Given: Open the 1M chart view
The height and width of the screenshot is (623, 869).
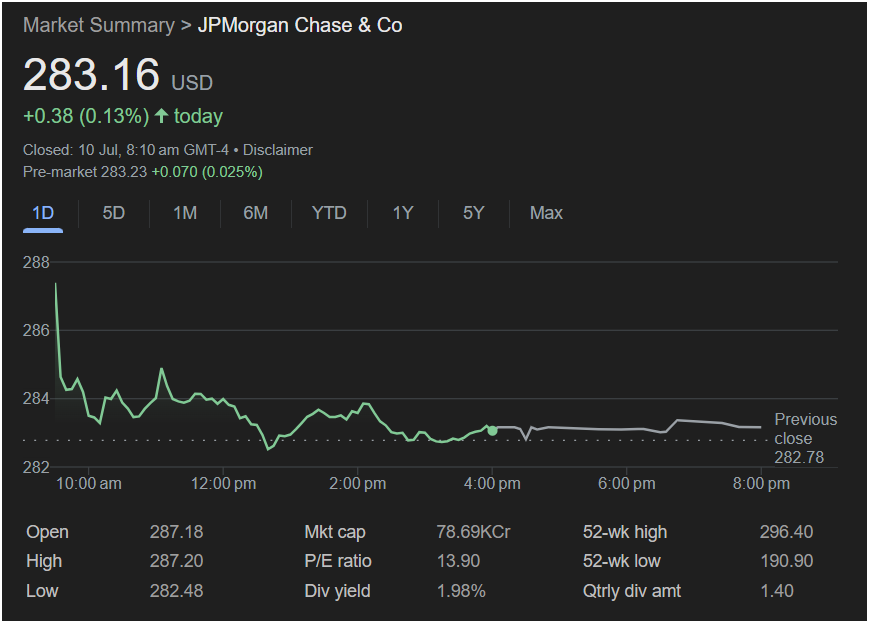Looking at the screenshot, I should pos(185,213).
